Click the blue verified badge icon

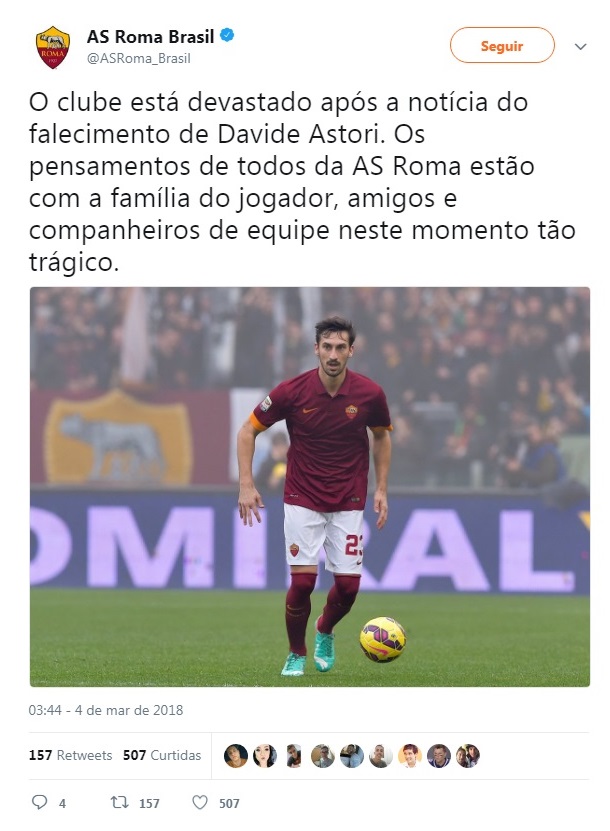pos(227,36)
